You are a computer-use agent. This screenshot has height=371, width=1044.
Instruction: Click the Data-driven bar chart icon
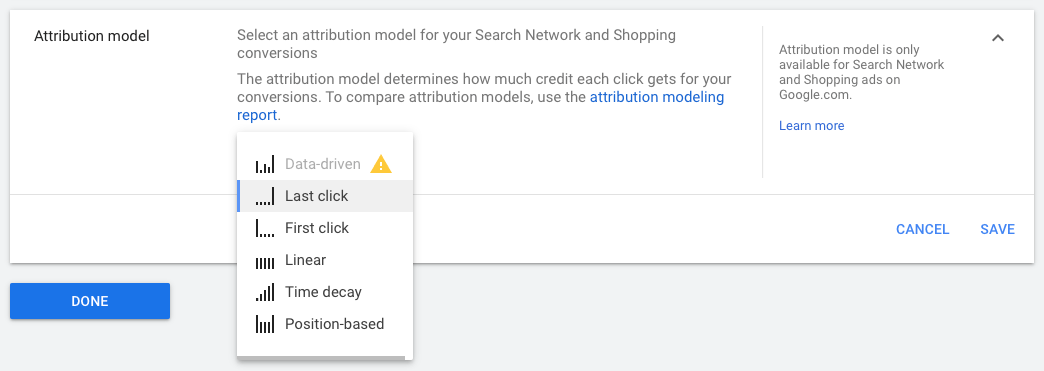tap(264, 164)
